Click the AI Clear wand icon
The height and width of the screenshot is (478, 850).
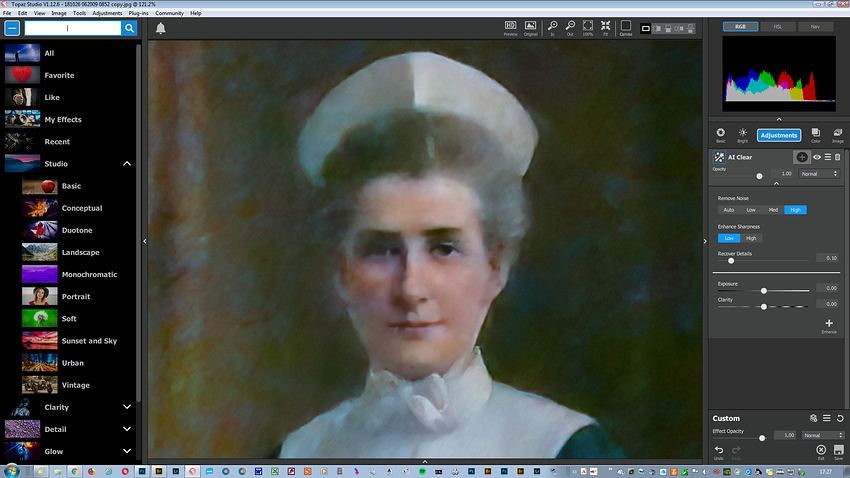[x=719, y=157]
